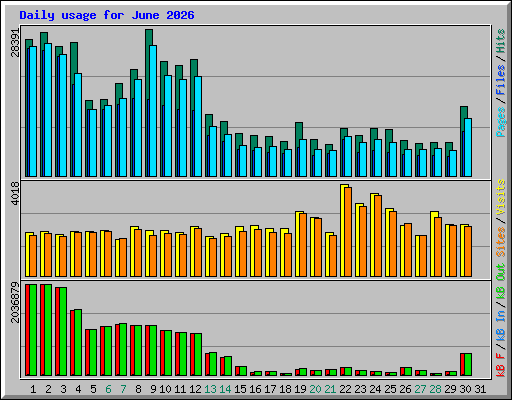The height and width of the screenshot is (400, 512).
Task: Click the green weekend day label 21
Action: (330, 389)
